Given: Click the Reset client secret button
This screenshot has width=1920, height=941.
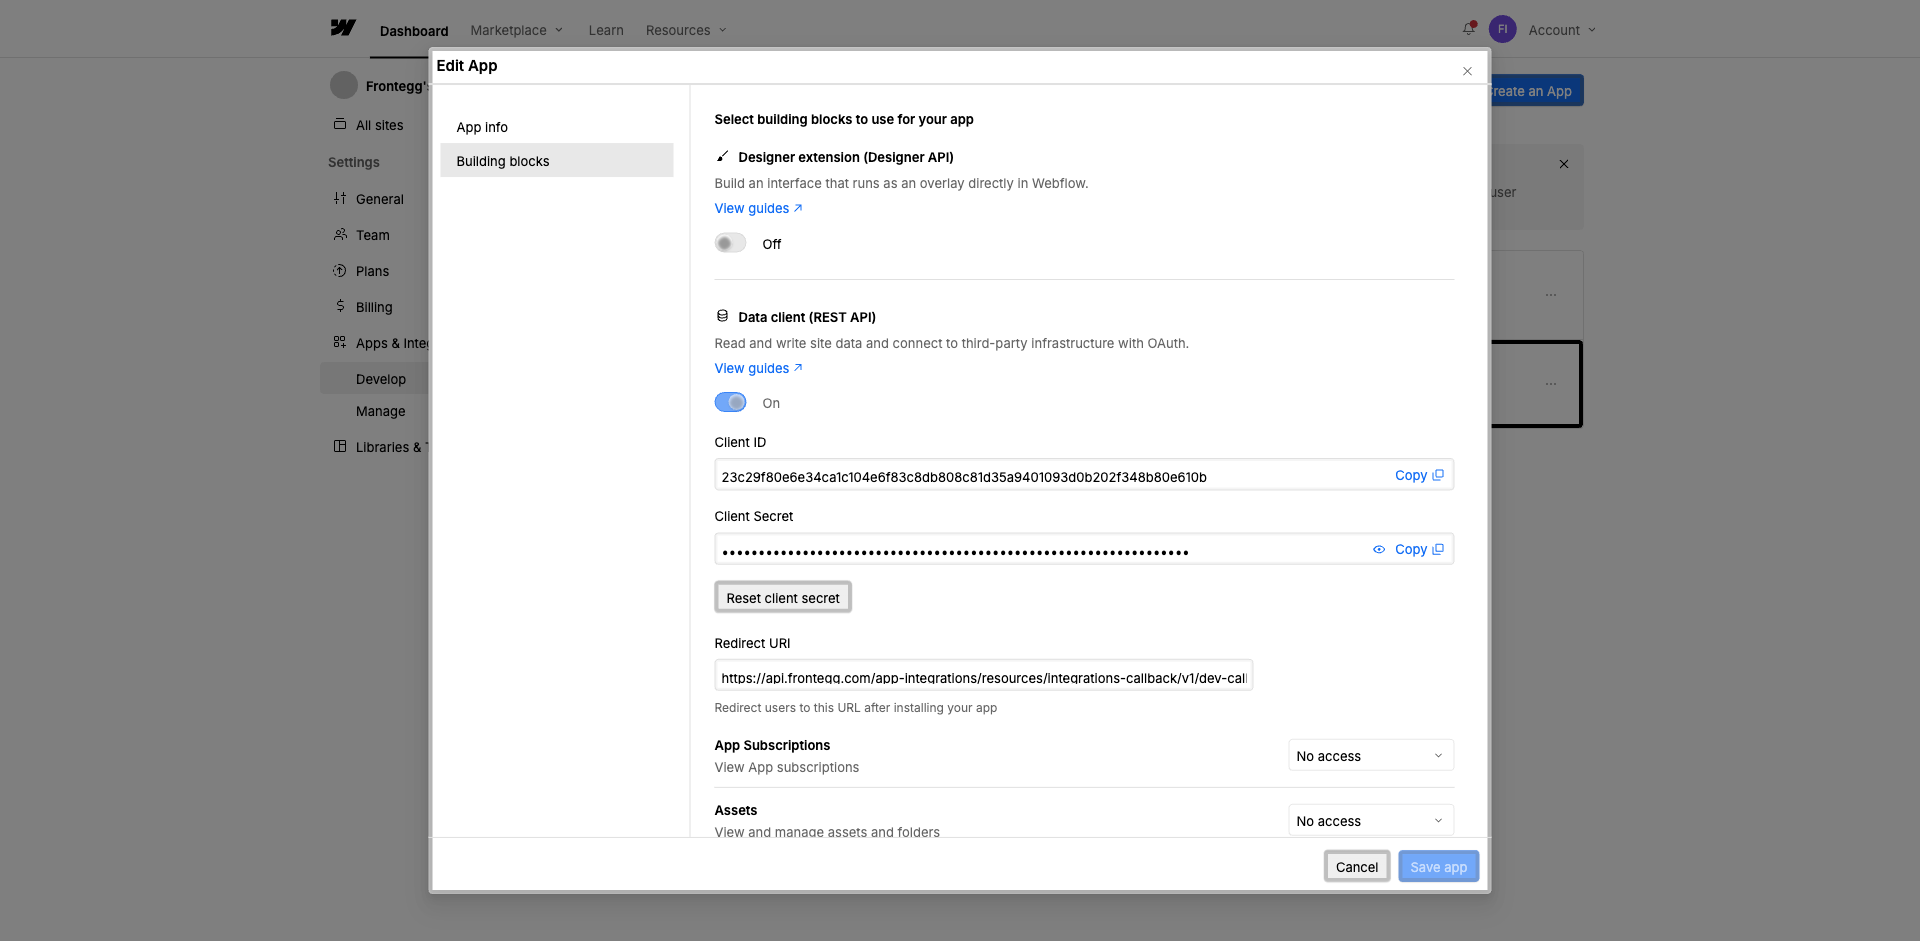Looking at the screenshot, I should pyautogui.click(x=783, y=597).
